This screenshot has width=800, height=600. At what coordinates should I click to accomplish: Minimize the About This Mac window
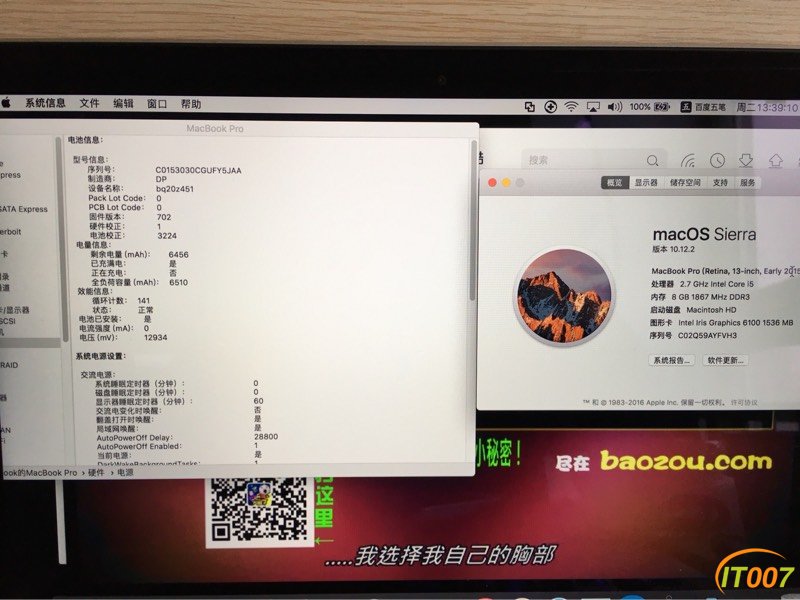pyautogui.click(x=506, y=183)
